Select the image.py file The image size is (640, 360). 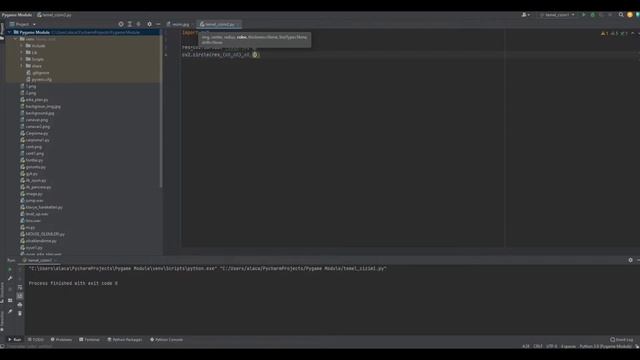point(31,194)
